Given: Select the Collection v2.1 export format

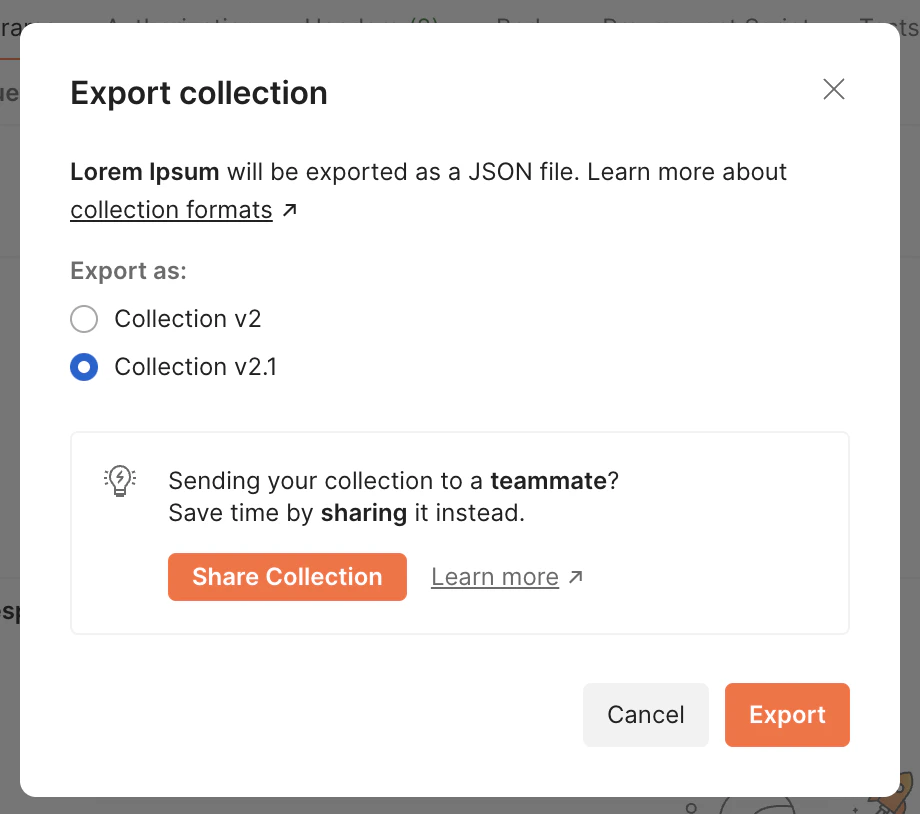Looking at the screenshot, I should click(84, 367).
